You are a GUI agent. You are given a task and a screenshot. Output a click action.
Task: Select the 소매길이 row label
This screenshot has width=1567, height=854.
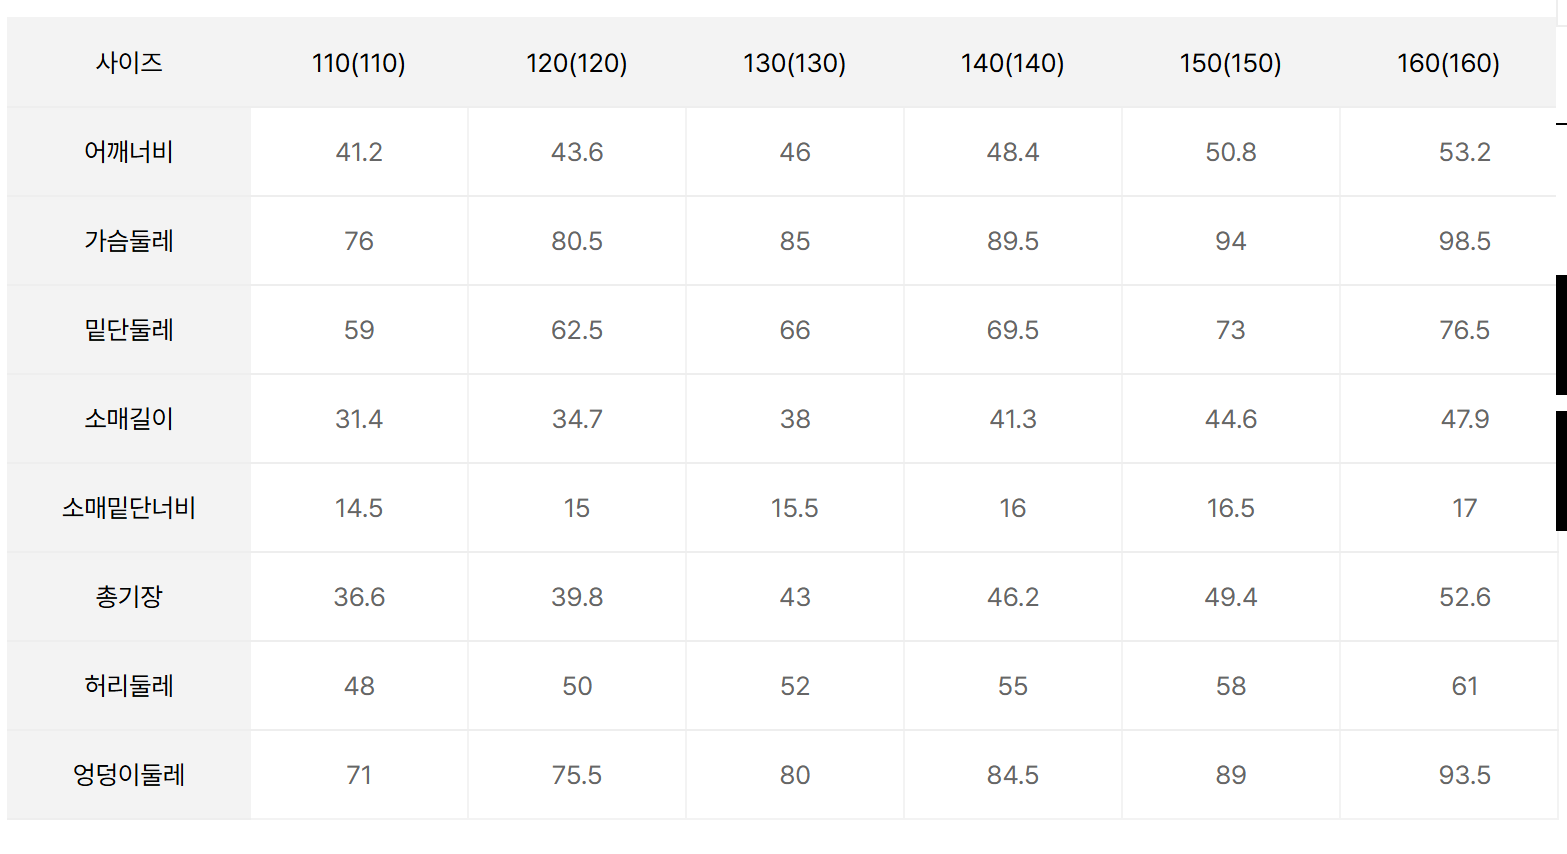coord(129,419)
